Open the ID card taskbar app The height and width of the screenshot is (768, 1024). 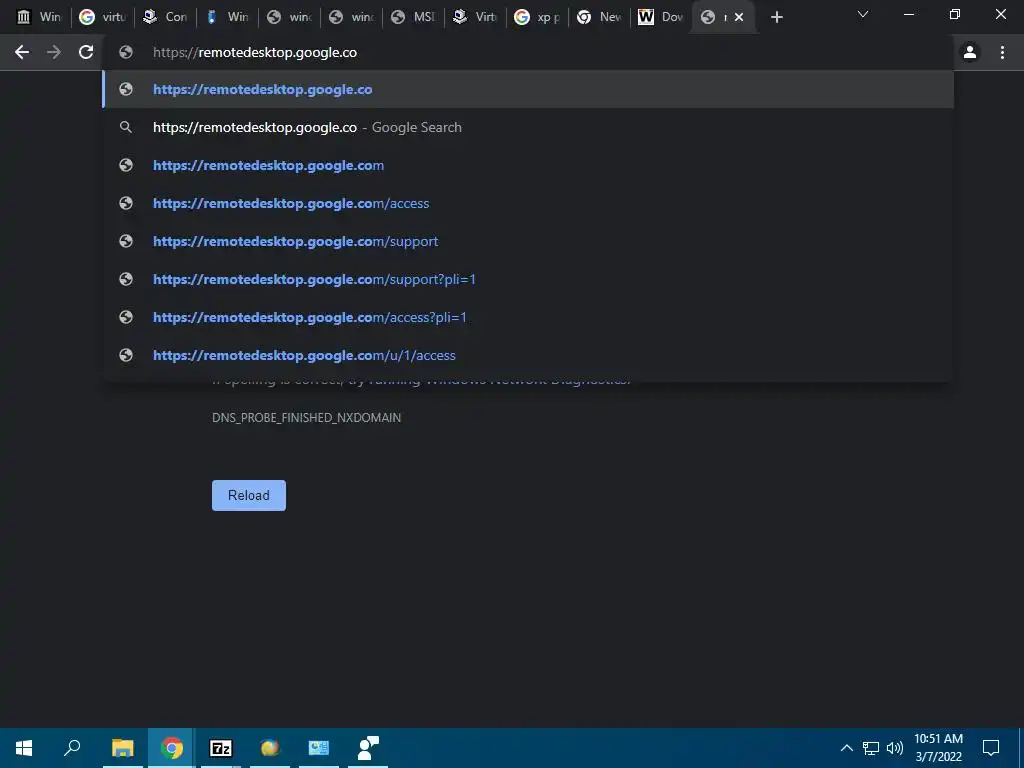[x=319, y=748]
